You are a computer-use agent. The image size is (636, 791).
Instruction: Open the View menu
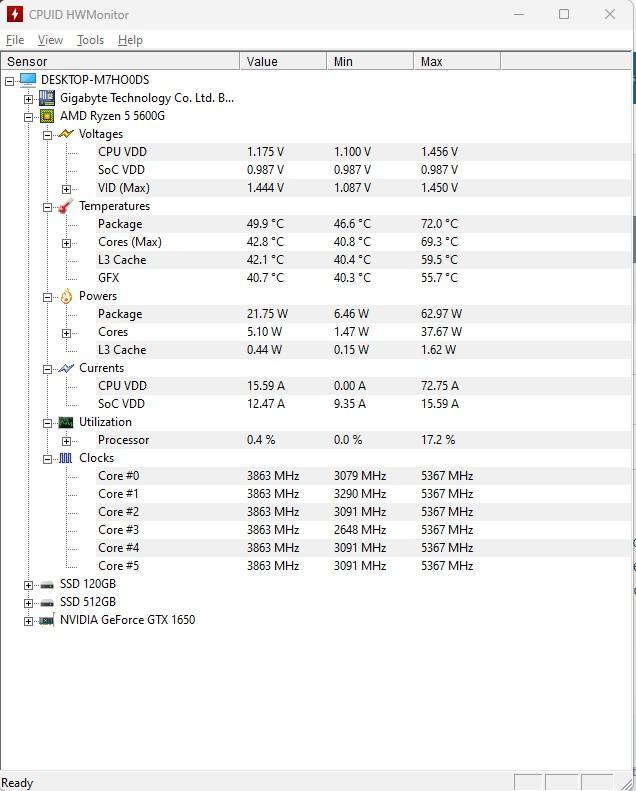click(50, 40)
